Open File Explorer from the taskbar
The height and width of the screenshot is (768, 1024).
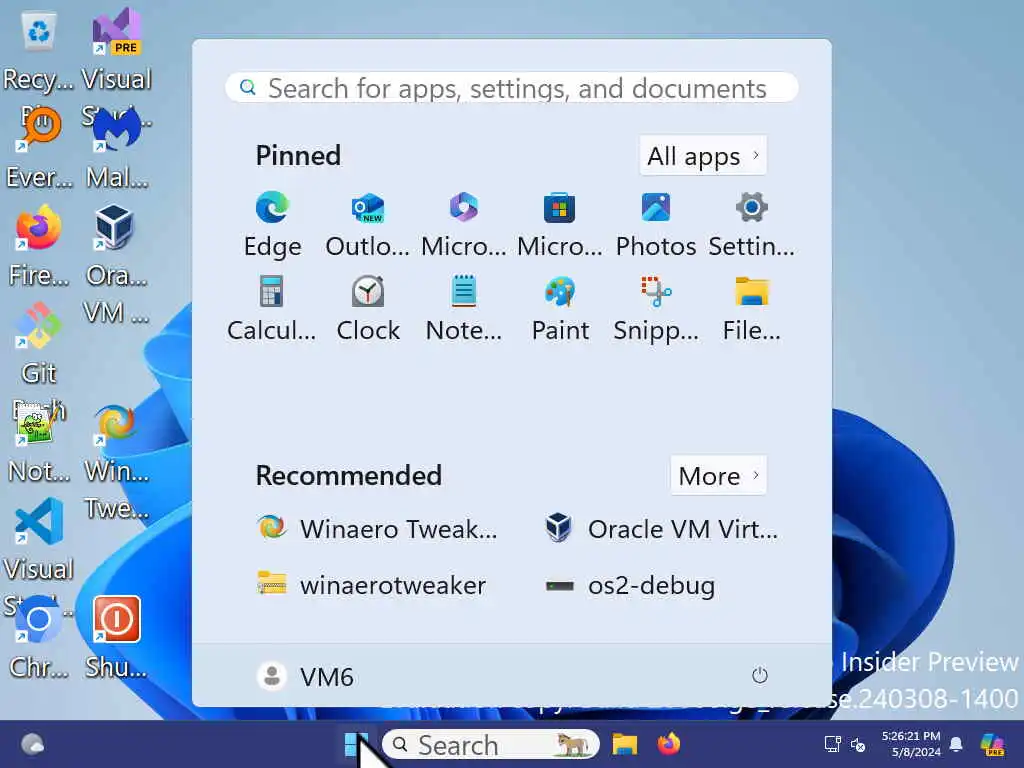pos(624,744)
